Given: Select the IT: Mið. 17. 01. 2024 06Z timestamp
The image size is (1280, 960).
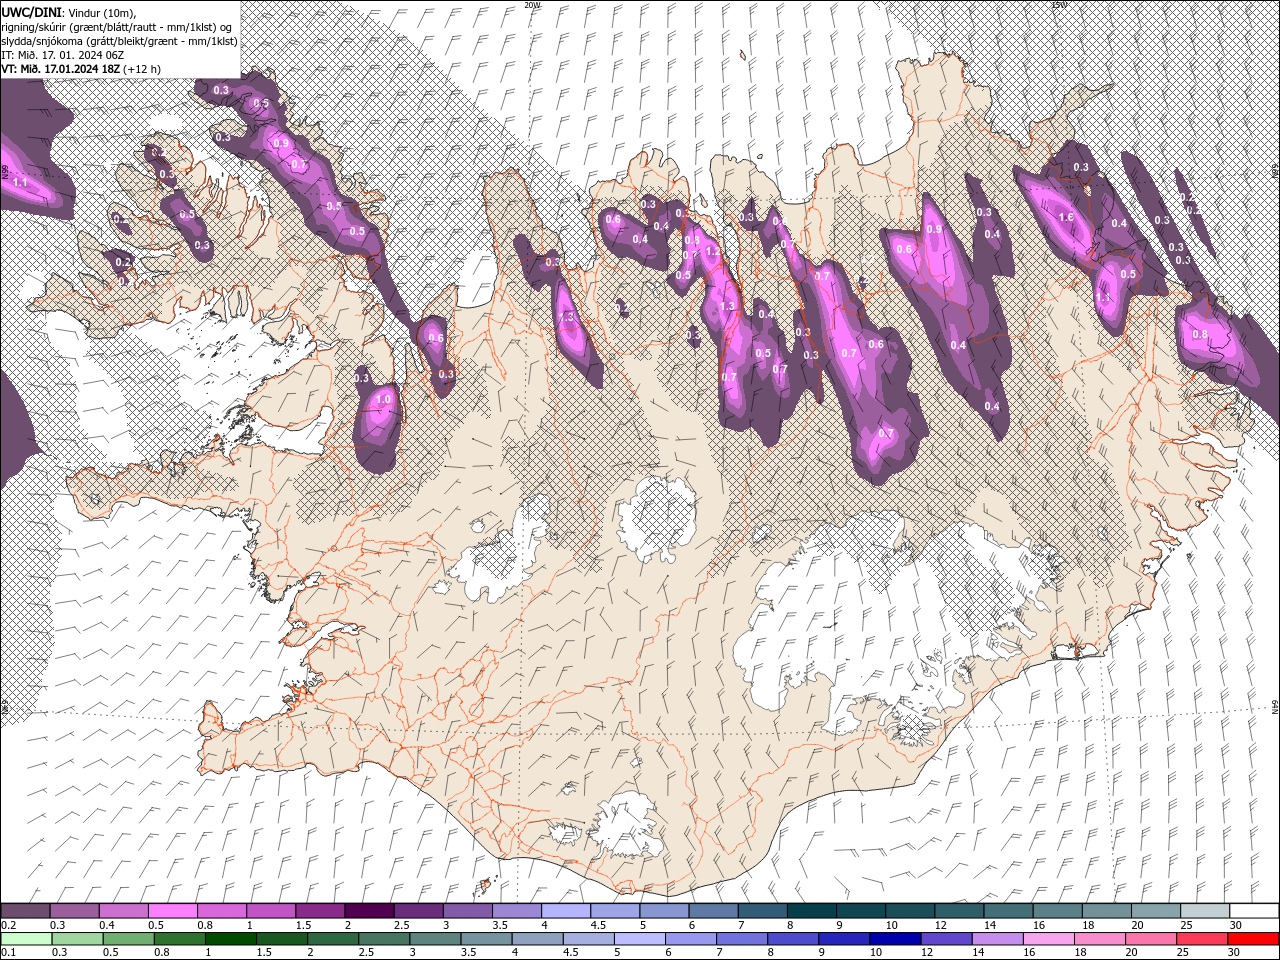Looking at the screenshot, I should pos(60,55).
